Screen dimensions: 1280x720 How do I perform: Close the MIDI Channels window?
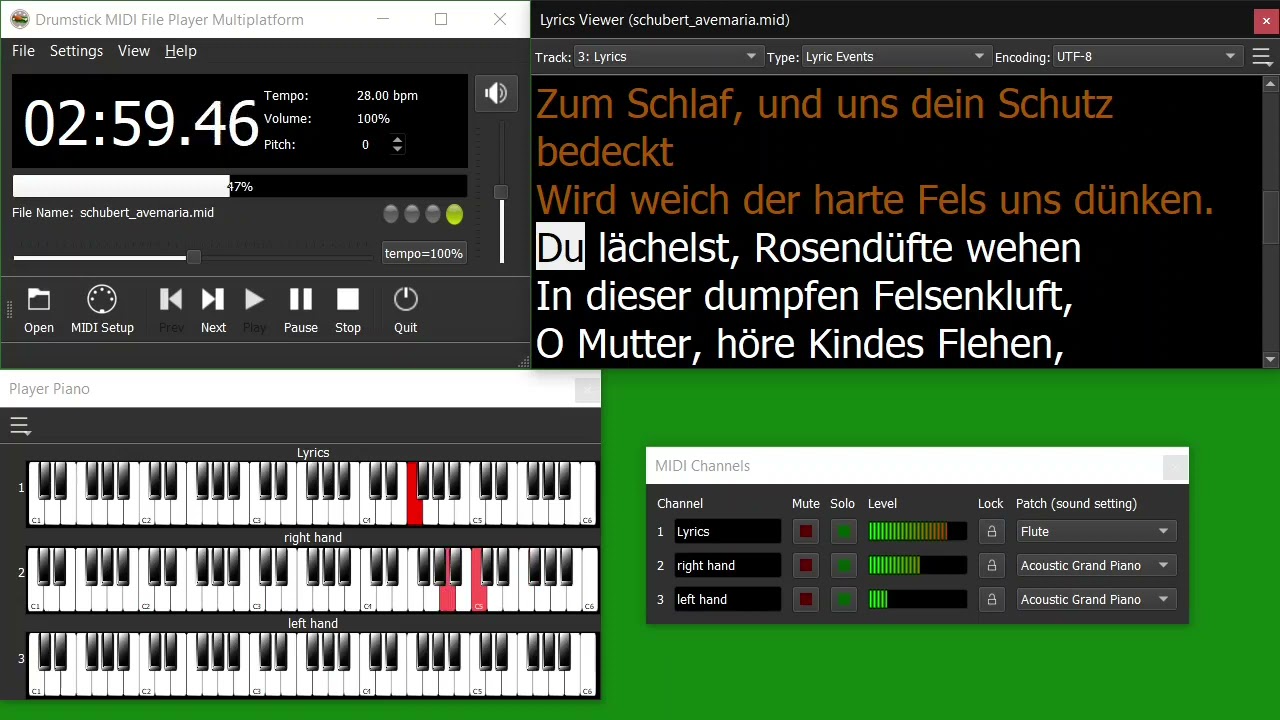coord(1176,466)
